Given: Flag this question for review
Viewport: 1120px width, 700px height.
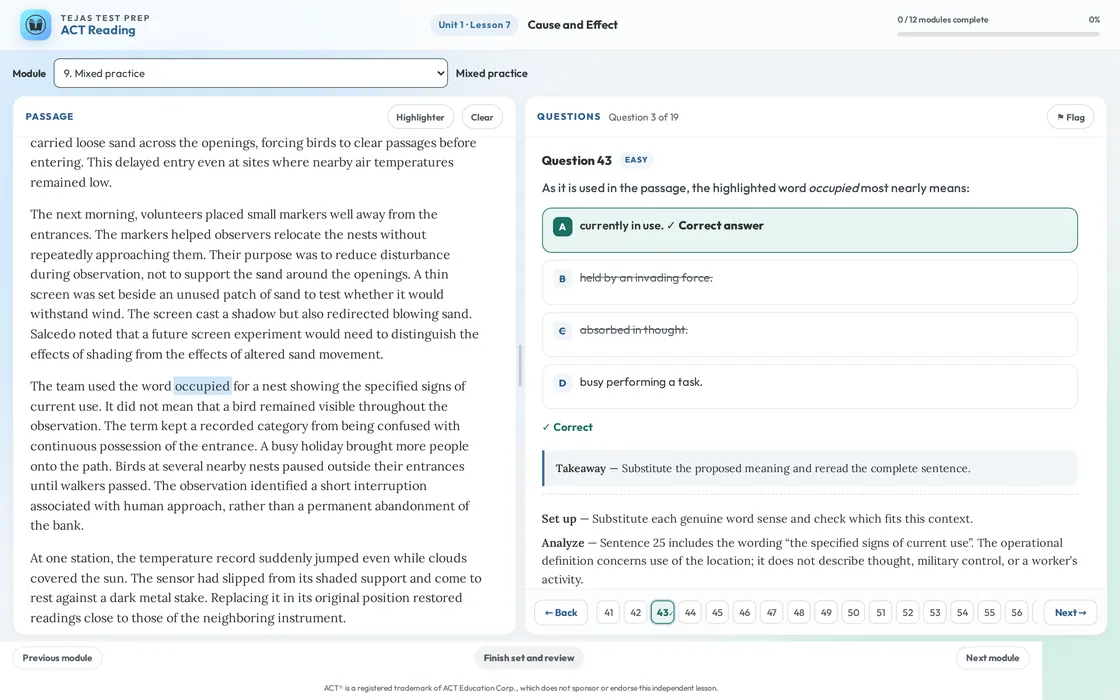Looking at the screenshot, I should click(x=1070, y=117).
